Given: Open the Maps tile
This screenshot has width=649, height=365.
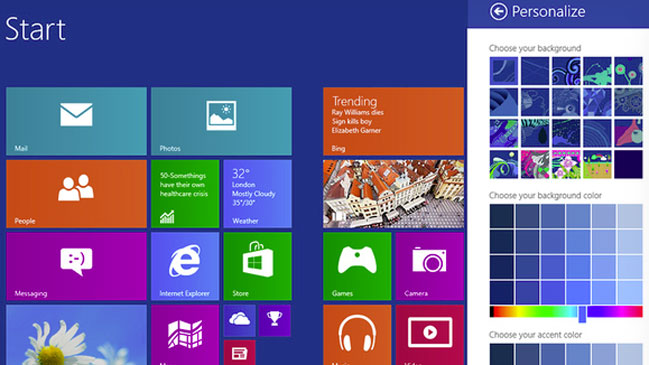Looking at the screenshot, I should point(185,335).
